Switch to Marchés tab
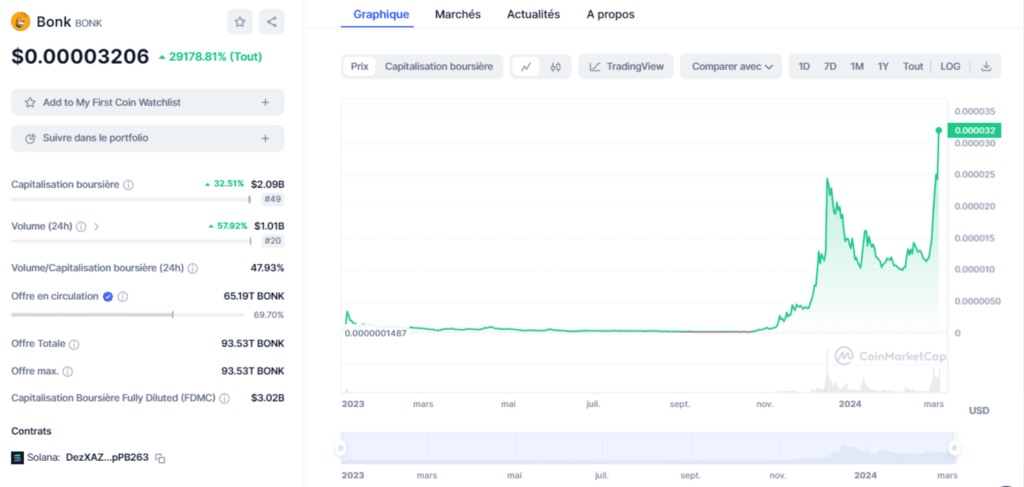The height and width of the screenshot is (487, 1024). click(458, 14)
